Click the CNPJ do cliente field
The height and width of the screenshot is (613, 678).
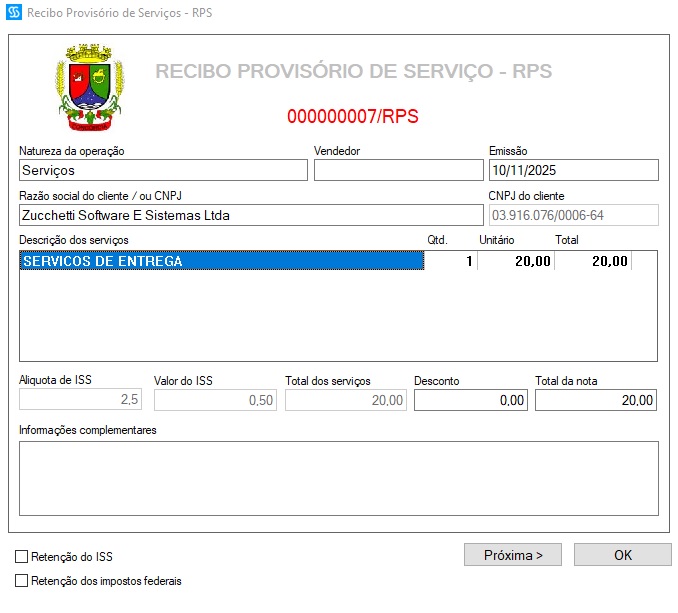(x=573, y=215)
